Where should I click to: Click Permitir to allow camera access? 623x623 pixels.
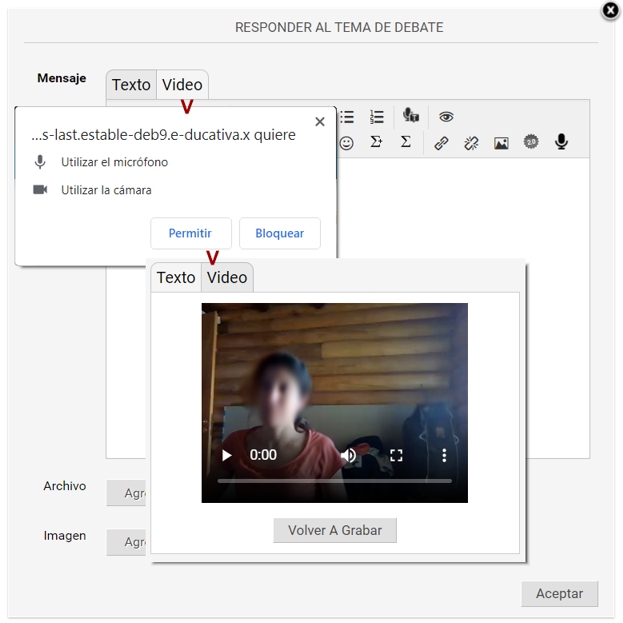point(190,233)
